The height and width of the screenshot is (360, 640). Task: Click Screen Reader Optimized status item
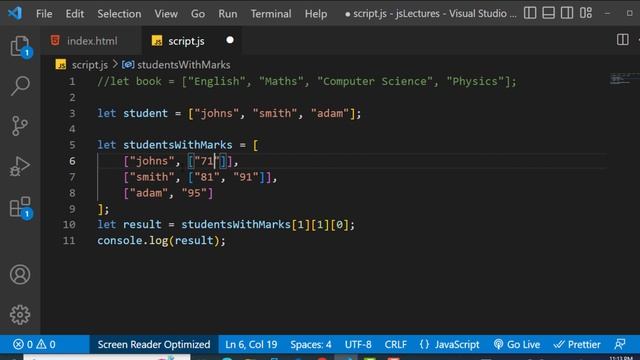click(153, 344)
